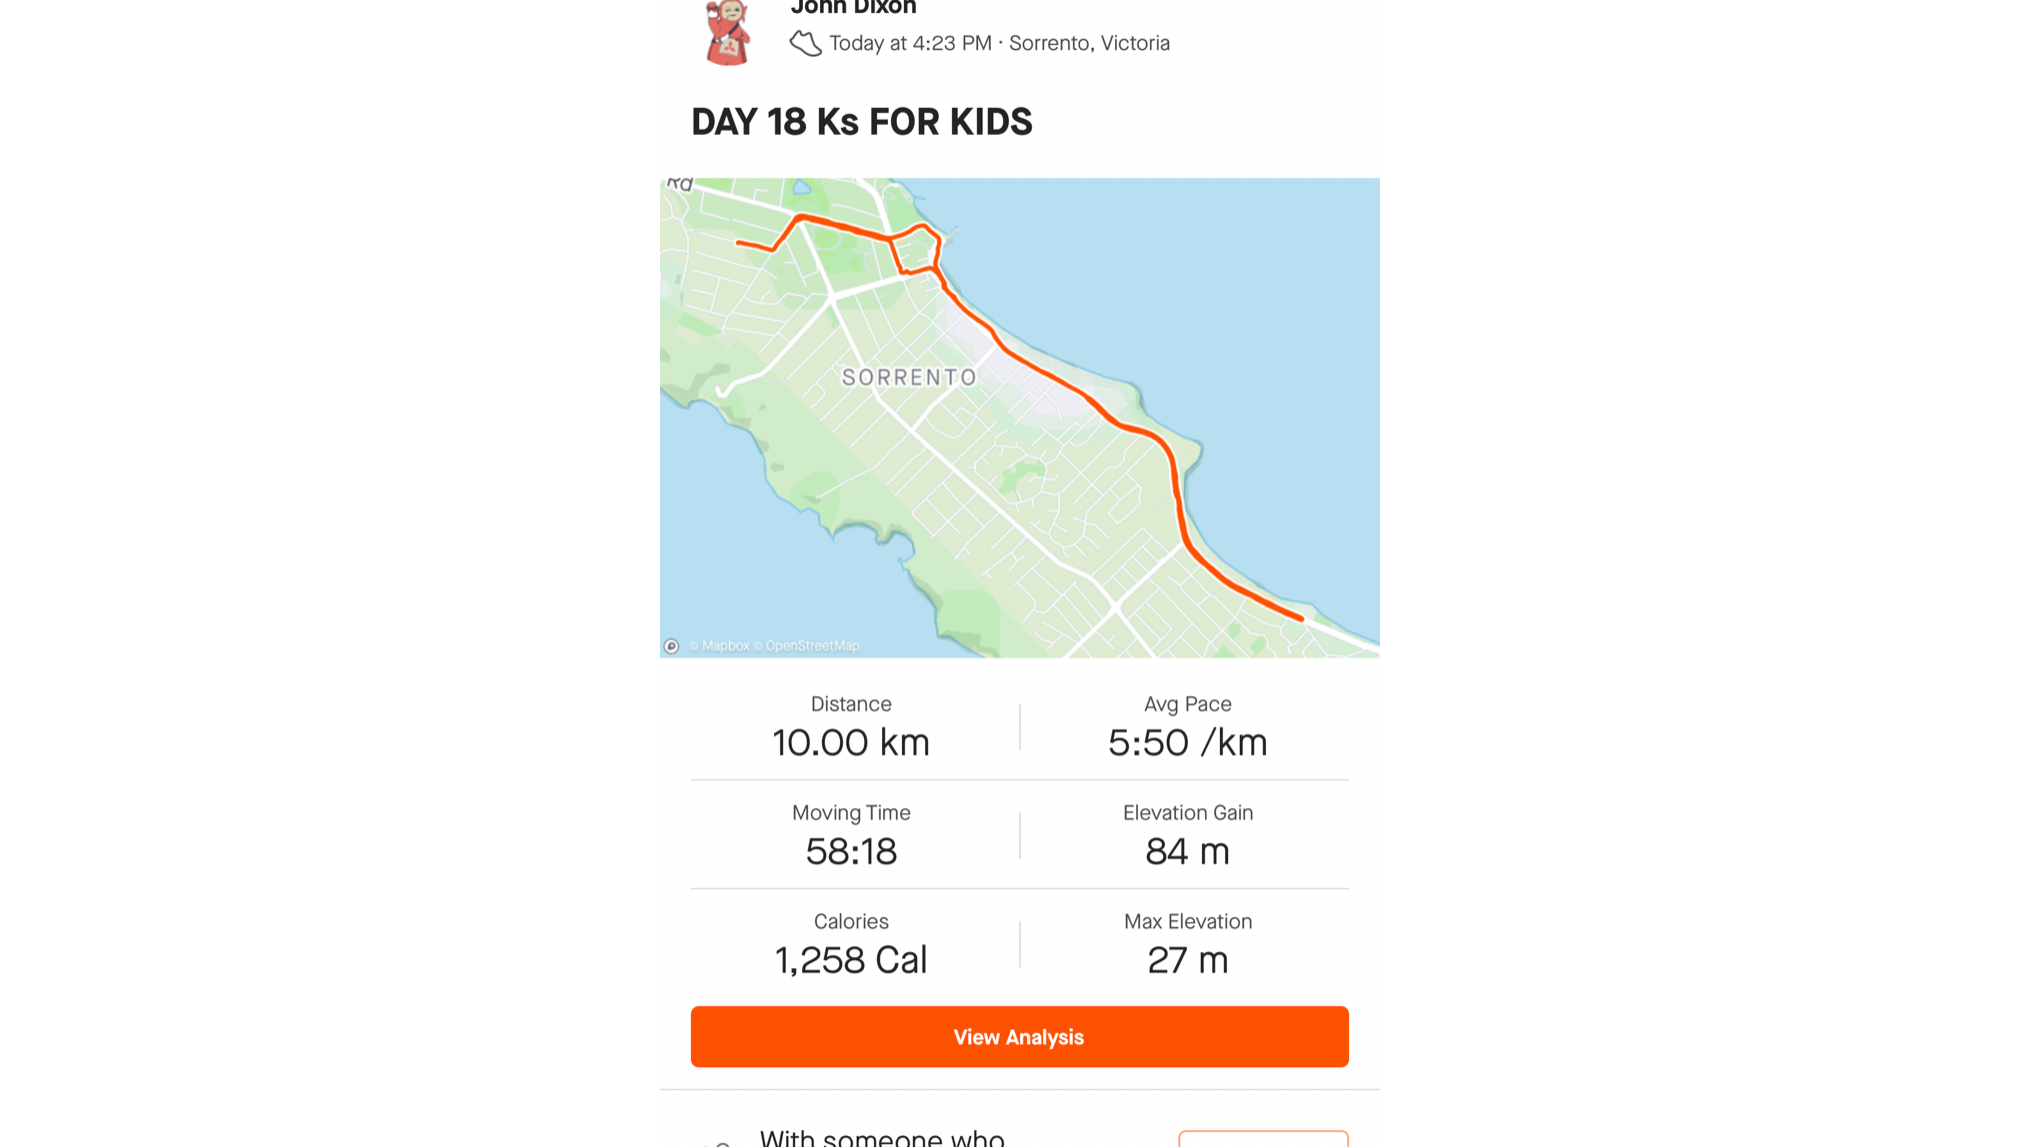Viewport: 2040px width, 1147px height.
Task: Click the route start point at west end
Action: pyautogui.click(x=738, y=242)
